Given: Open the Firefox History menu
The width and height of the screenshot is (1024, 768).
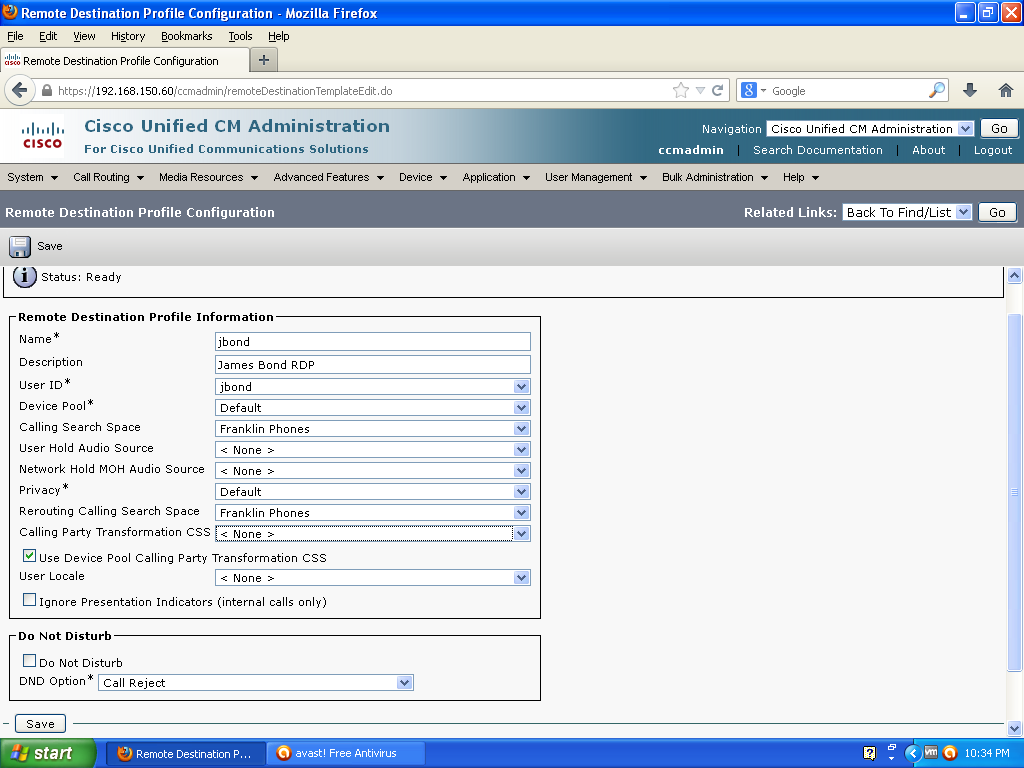Looking at the screenshot, I should pos(128,36).
